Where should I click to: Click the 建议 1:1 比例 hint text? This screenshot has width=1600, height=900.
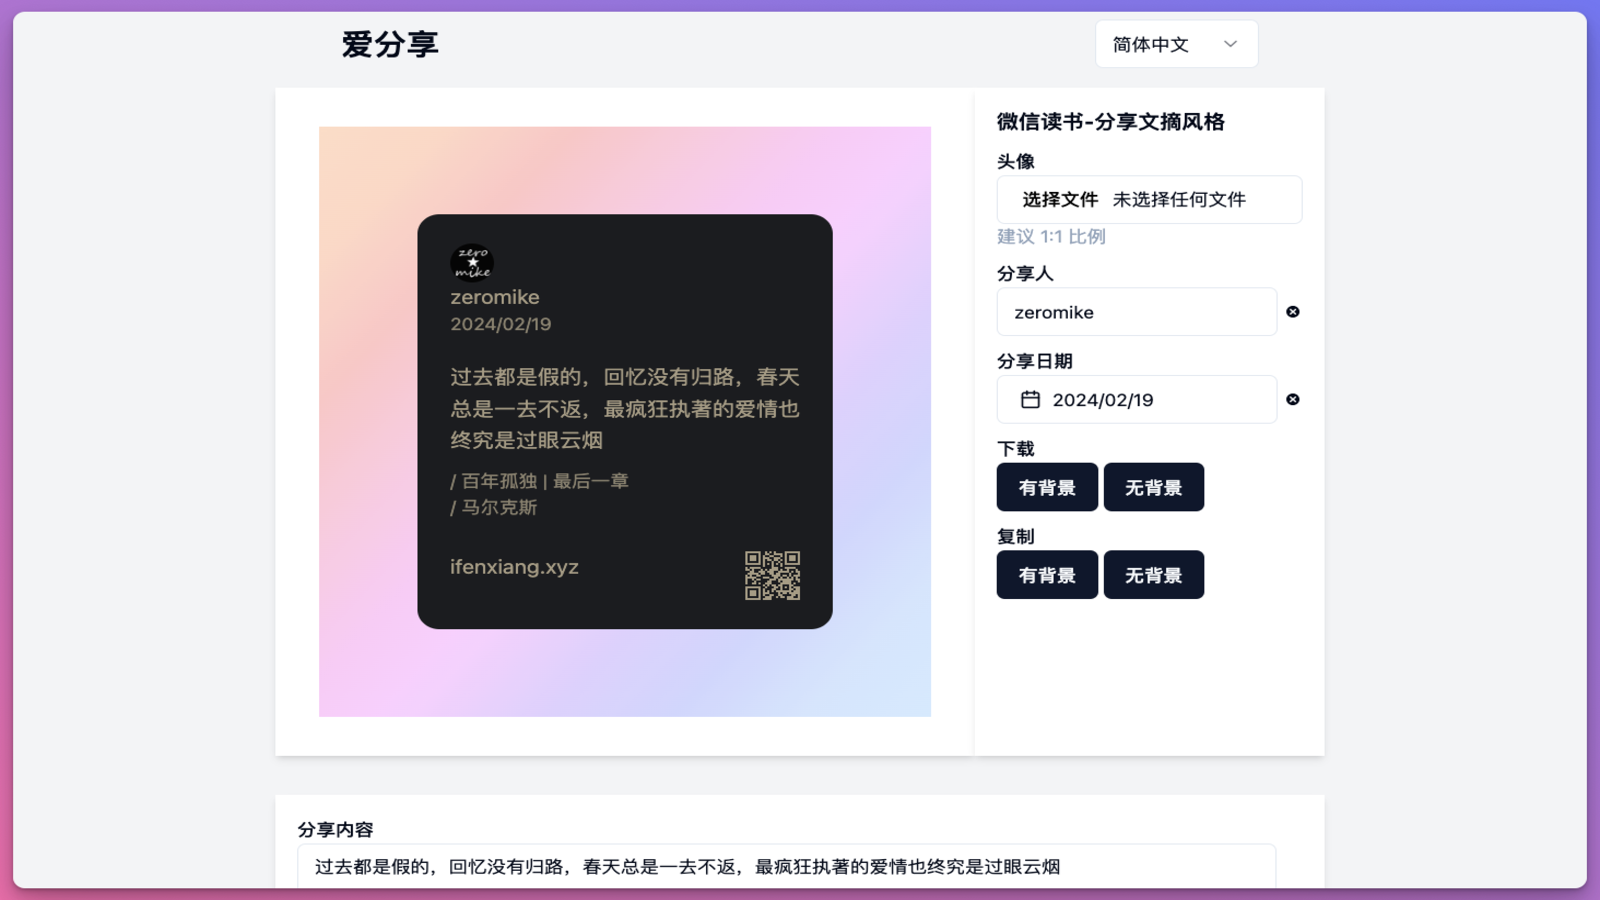[x=1048, y=236]
